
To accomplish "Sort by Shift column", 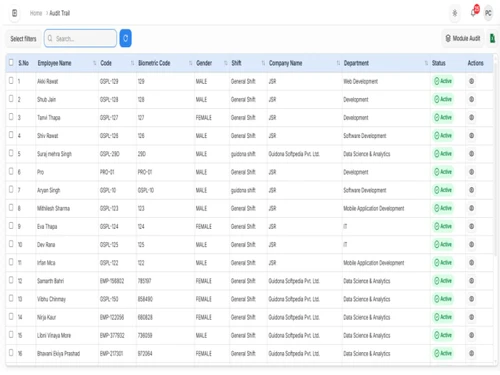I will point(263,63).
